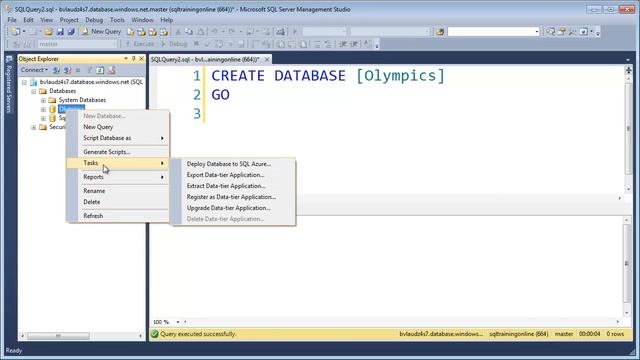Click the 'Query executed successfully.' status text
The width and height of the screenshot is (640, 360).
[x=198, y=334]
